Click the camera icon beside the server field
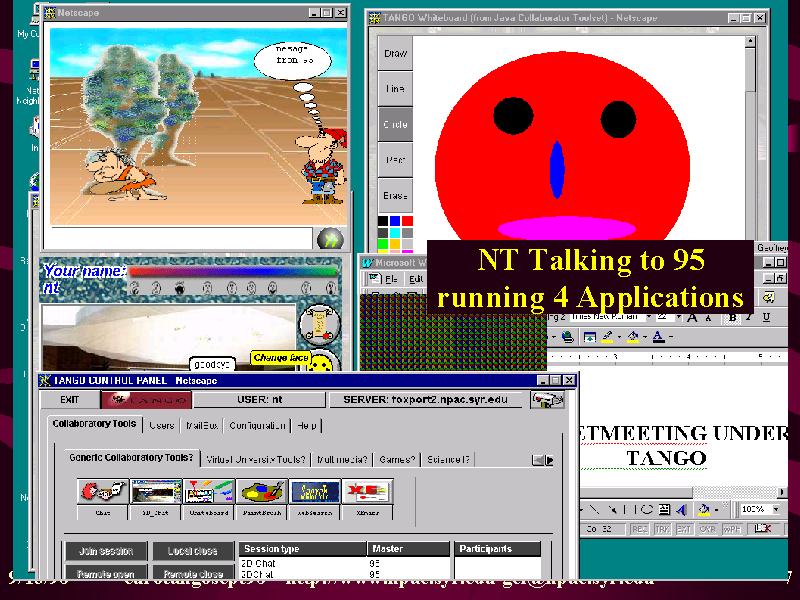Viewport: 800px width, 600px height. tap(547, 399)
